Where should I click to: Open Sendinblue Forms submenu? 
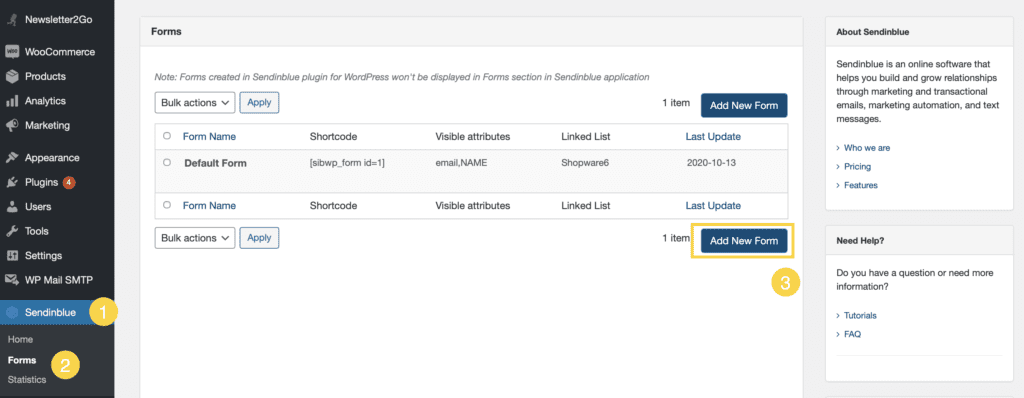[22, 360]
